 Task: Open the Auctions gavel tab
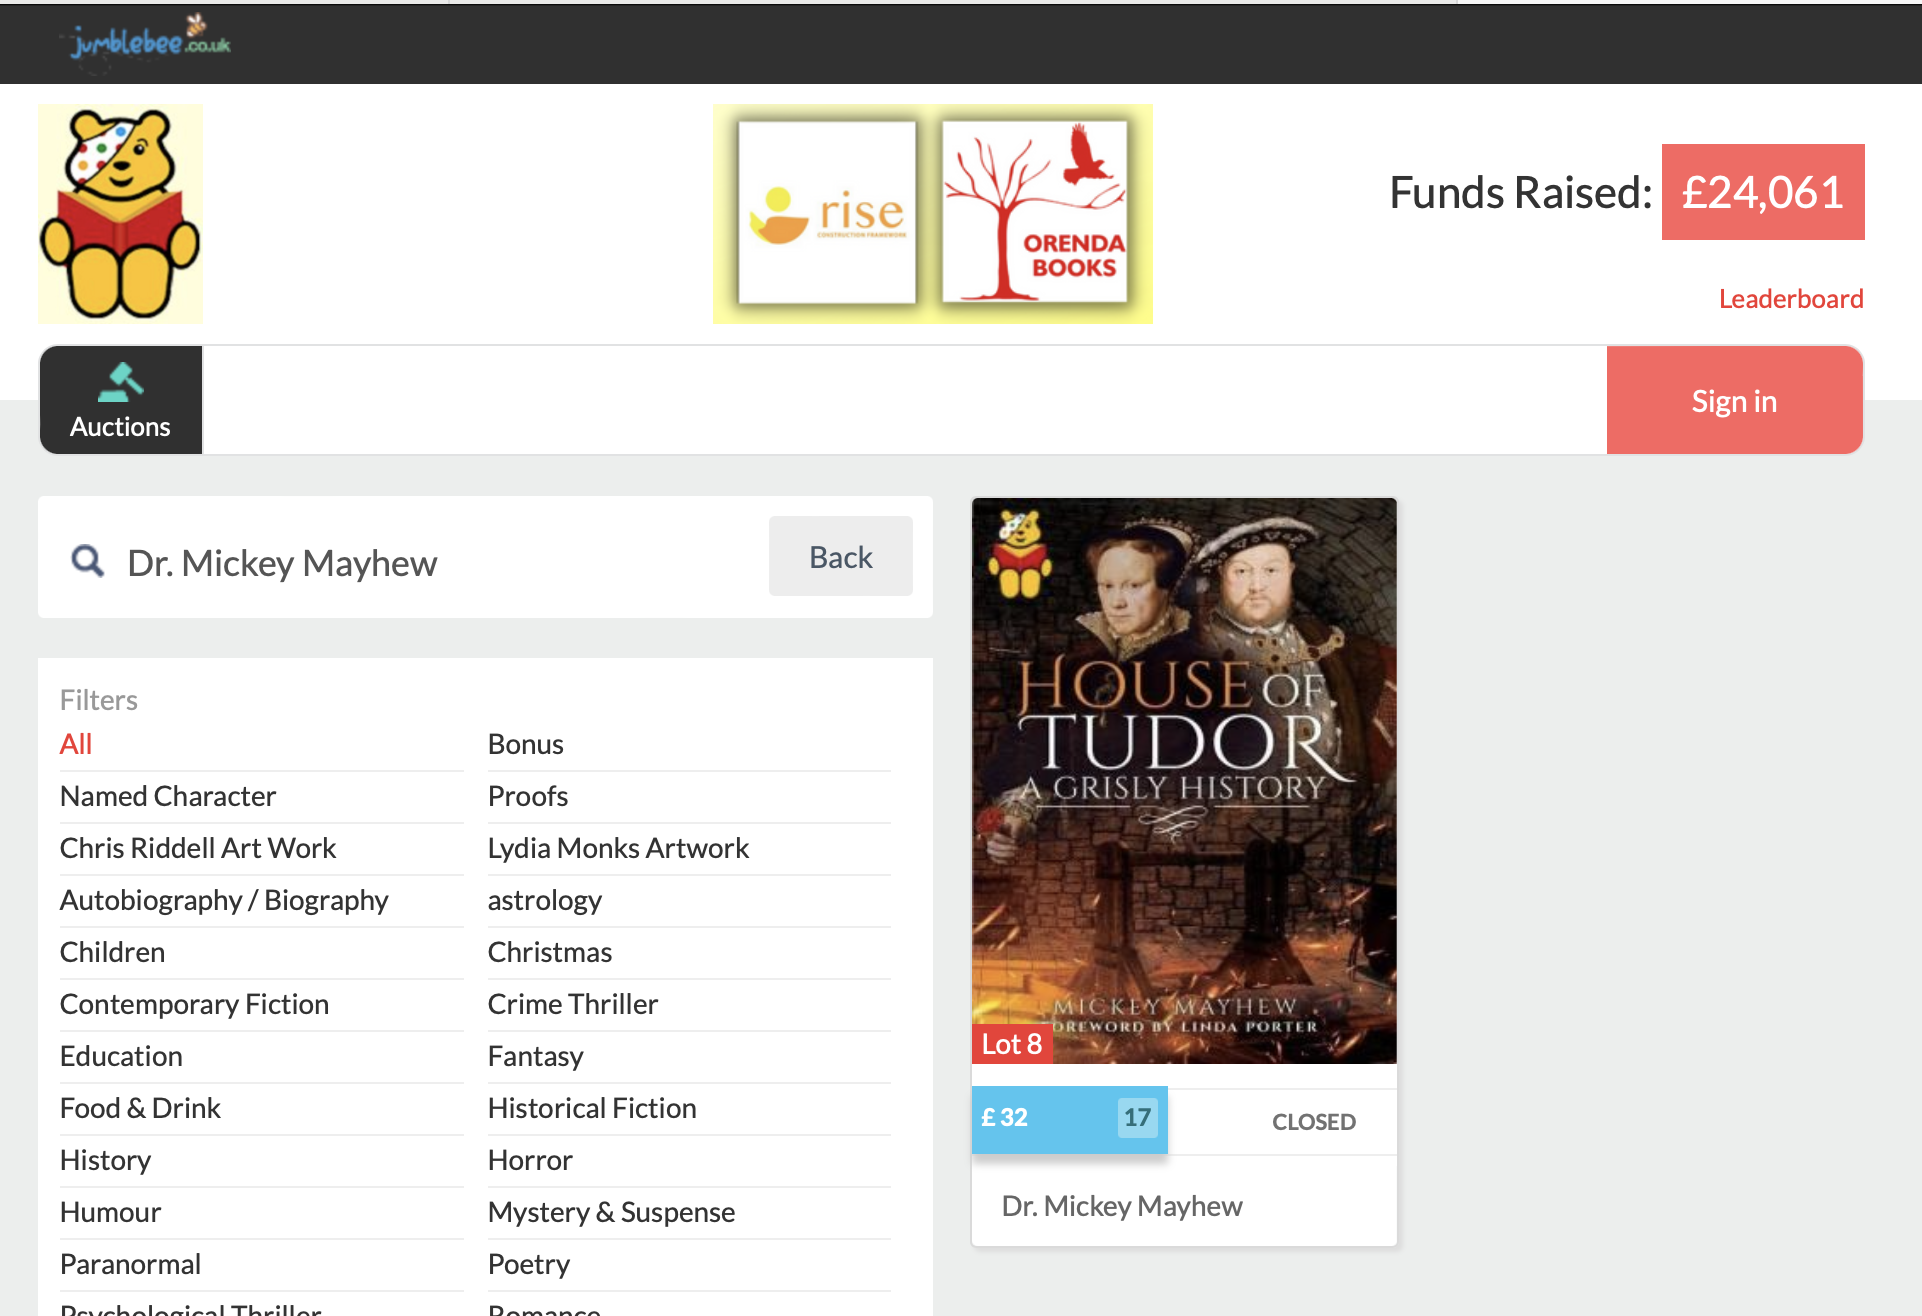click(121, 400)
